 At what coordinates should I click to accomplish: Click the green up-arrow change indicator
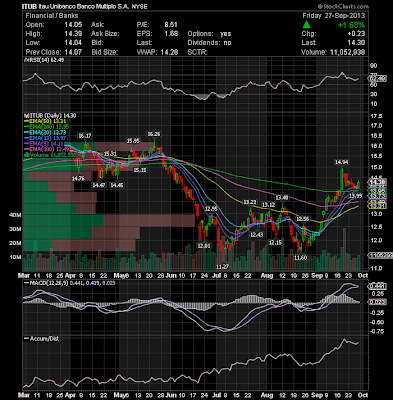306,25
